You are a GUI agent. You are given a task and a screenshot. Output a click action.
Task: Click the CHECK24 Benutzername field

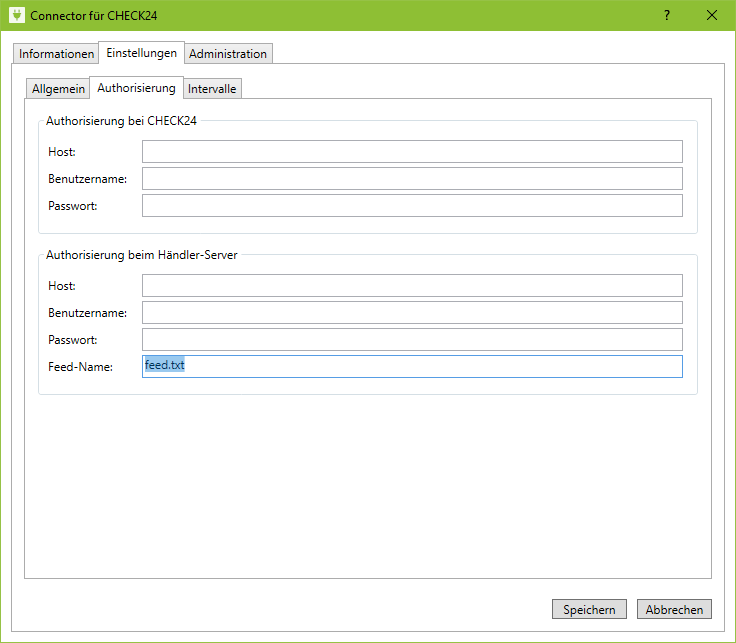412,178
